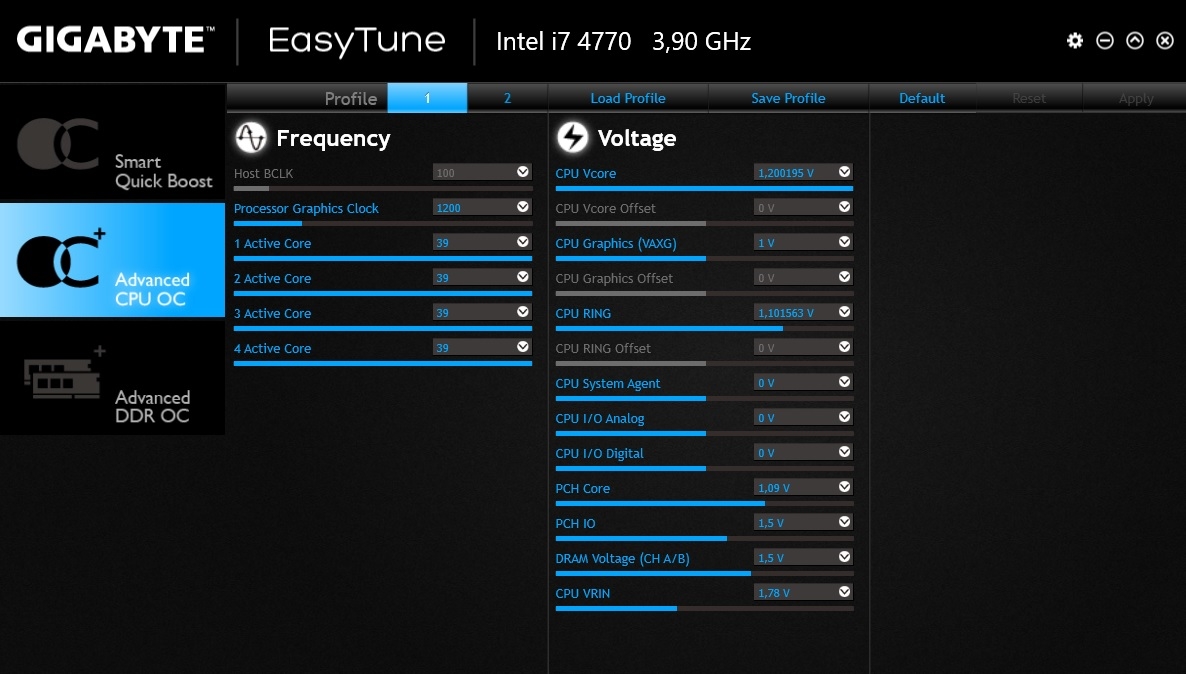The width and height of the screenshot is (1186, 674).
Task: Expand the CPU RING Offset dropdown
Action: point(845,346)
